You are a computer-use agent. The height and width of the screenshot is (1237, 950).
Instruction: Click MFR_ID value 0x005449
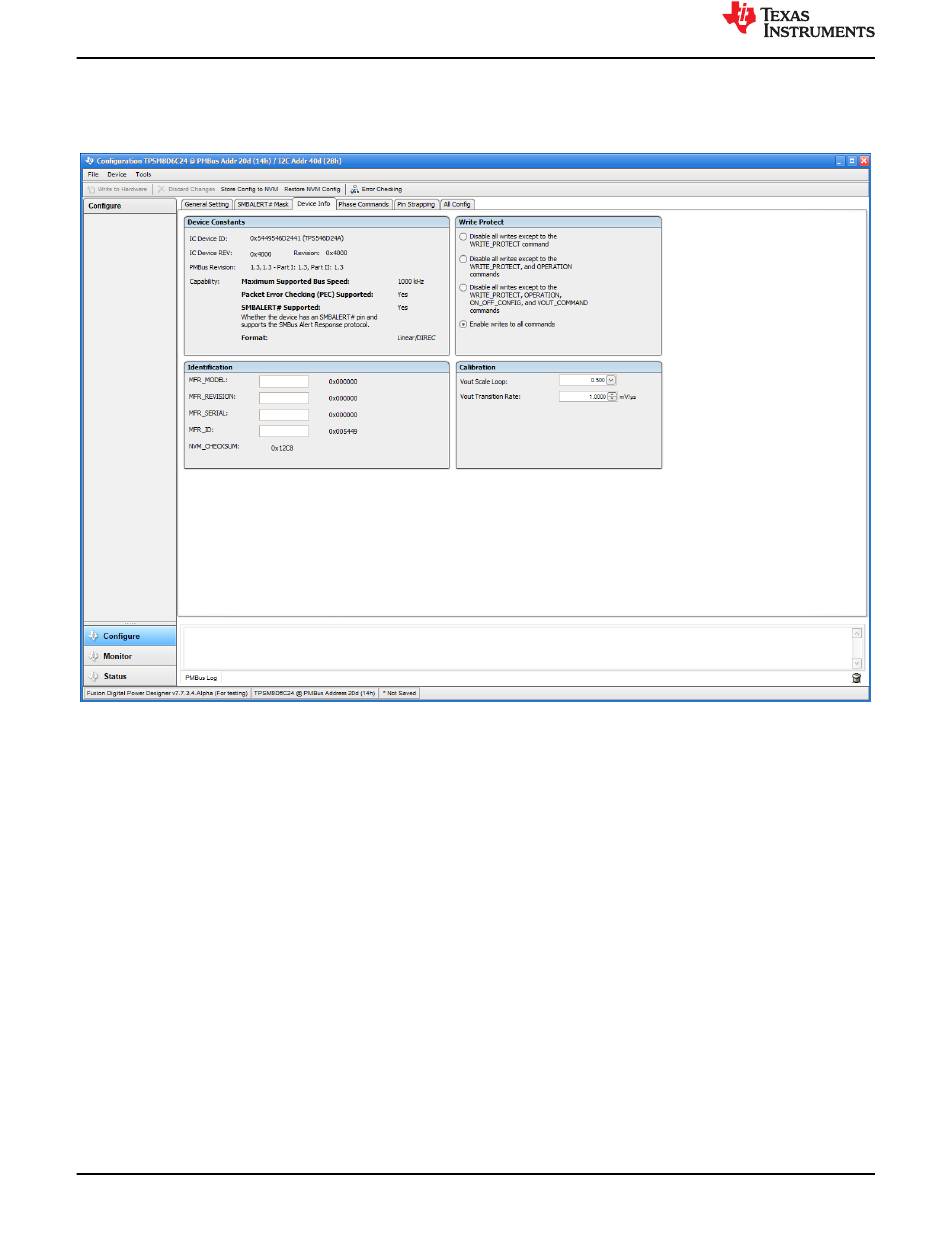coord(343,431)
